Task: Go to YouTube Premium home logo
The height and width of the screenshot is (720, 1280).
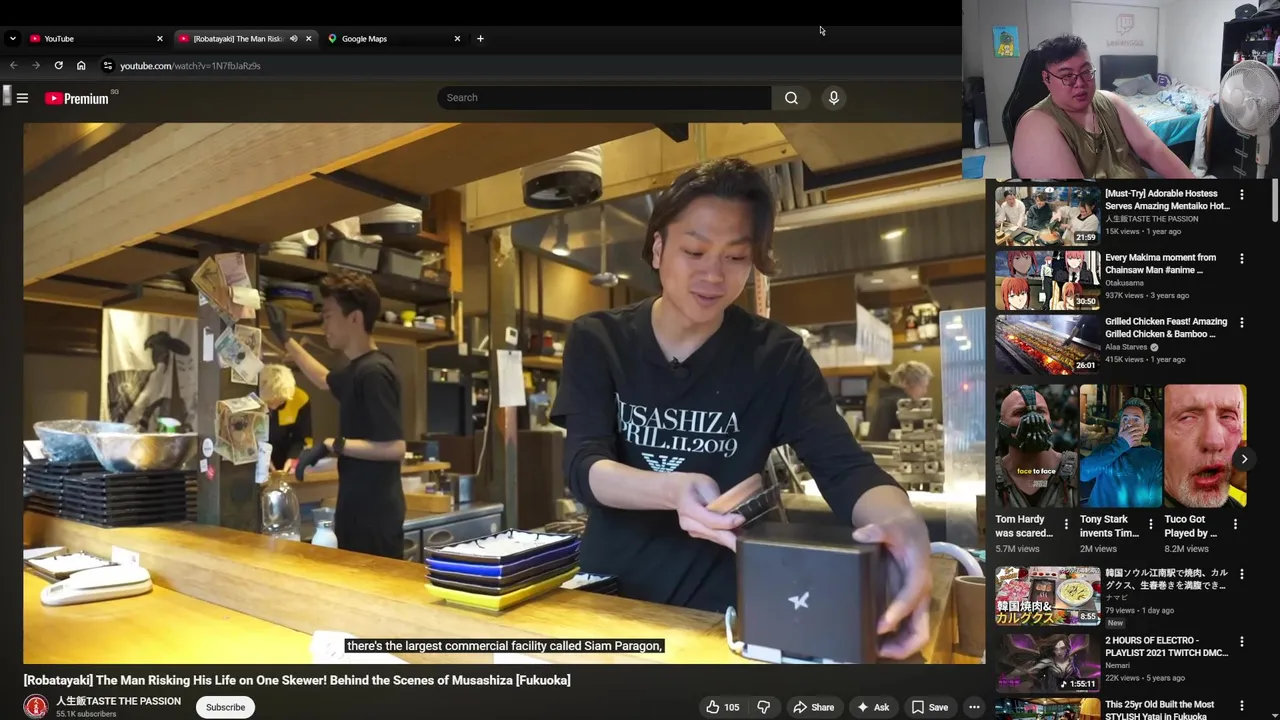Action: pos(77,98)
